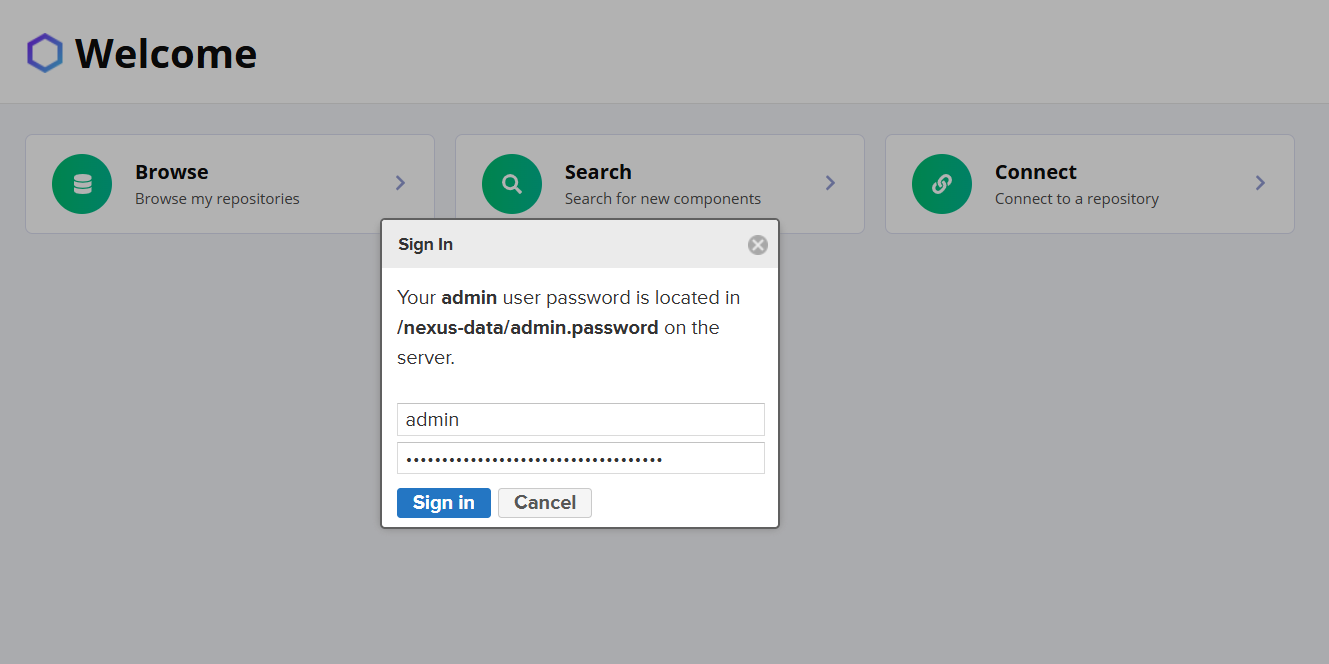The image size is (1329, 664).
Task: Click the blue Sign in button
Action: click(x=444, y=503)
